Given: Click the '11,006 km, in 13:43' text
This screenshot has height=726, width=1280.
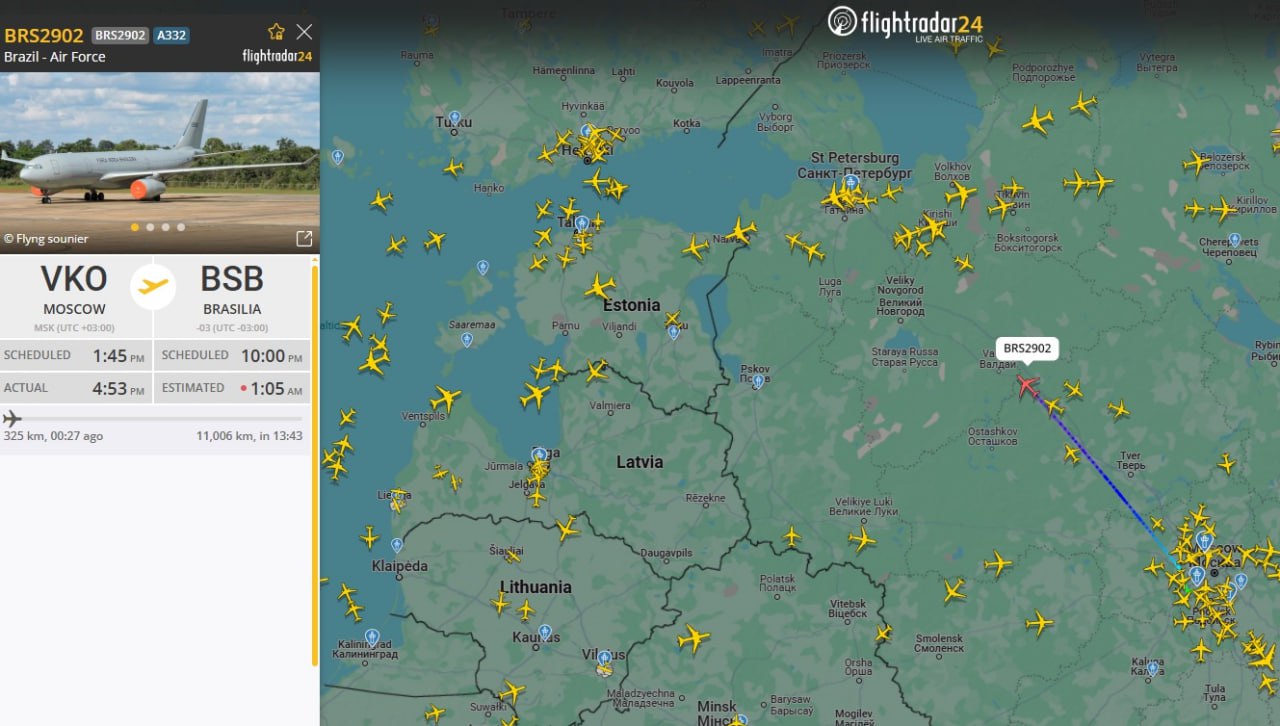Looking at the screenshot, I should [x=249, y=436].
